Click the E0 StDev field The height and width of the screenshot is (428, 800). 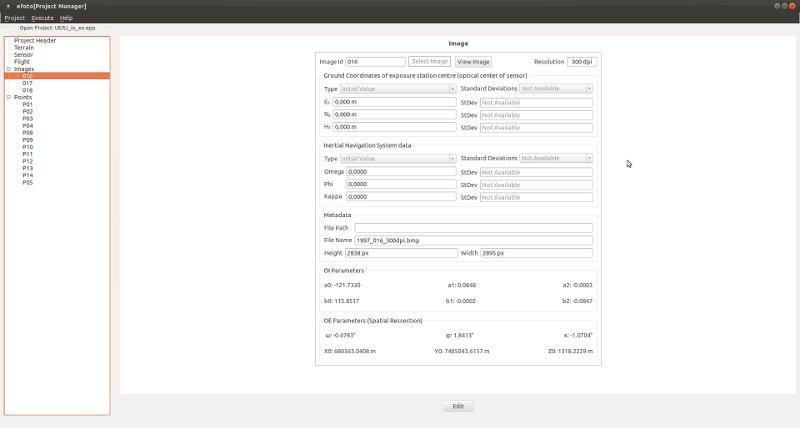point(536,103)
